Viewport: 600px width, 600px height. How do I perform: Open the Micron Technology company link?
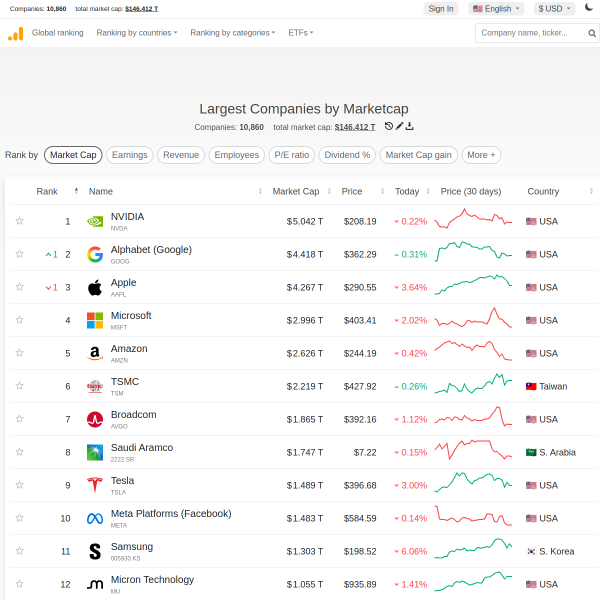point(152,579)
